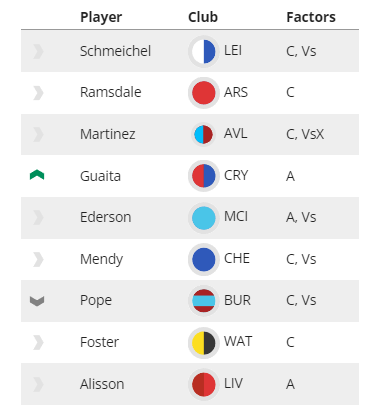Expand the chevron next to Alisson
Viewport: 377px width, 411px height.
(38, 384)
